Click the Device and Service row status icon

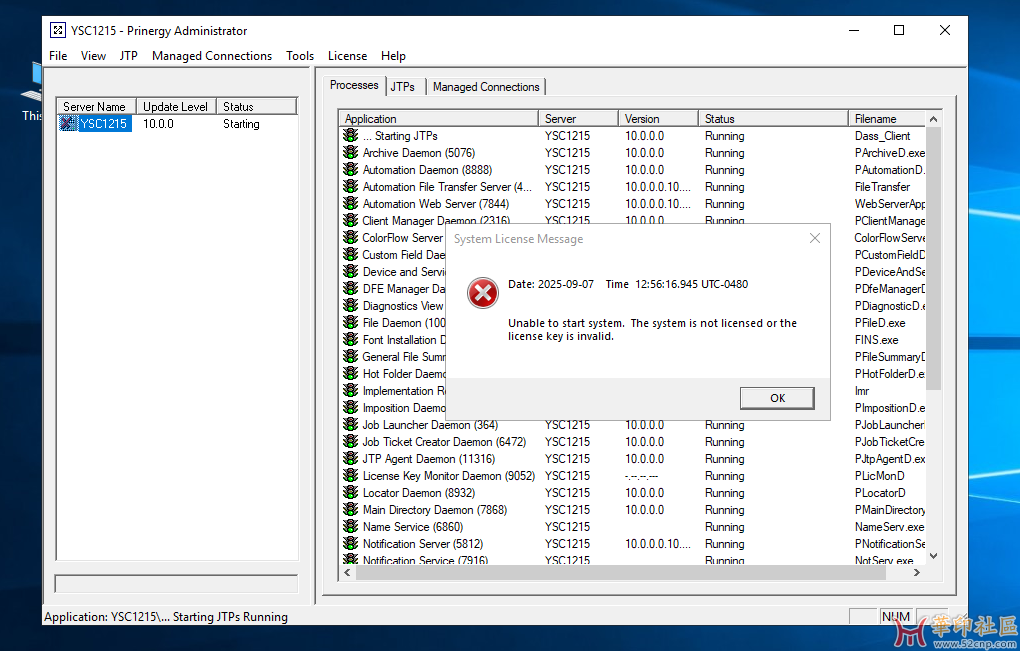351,271
